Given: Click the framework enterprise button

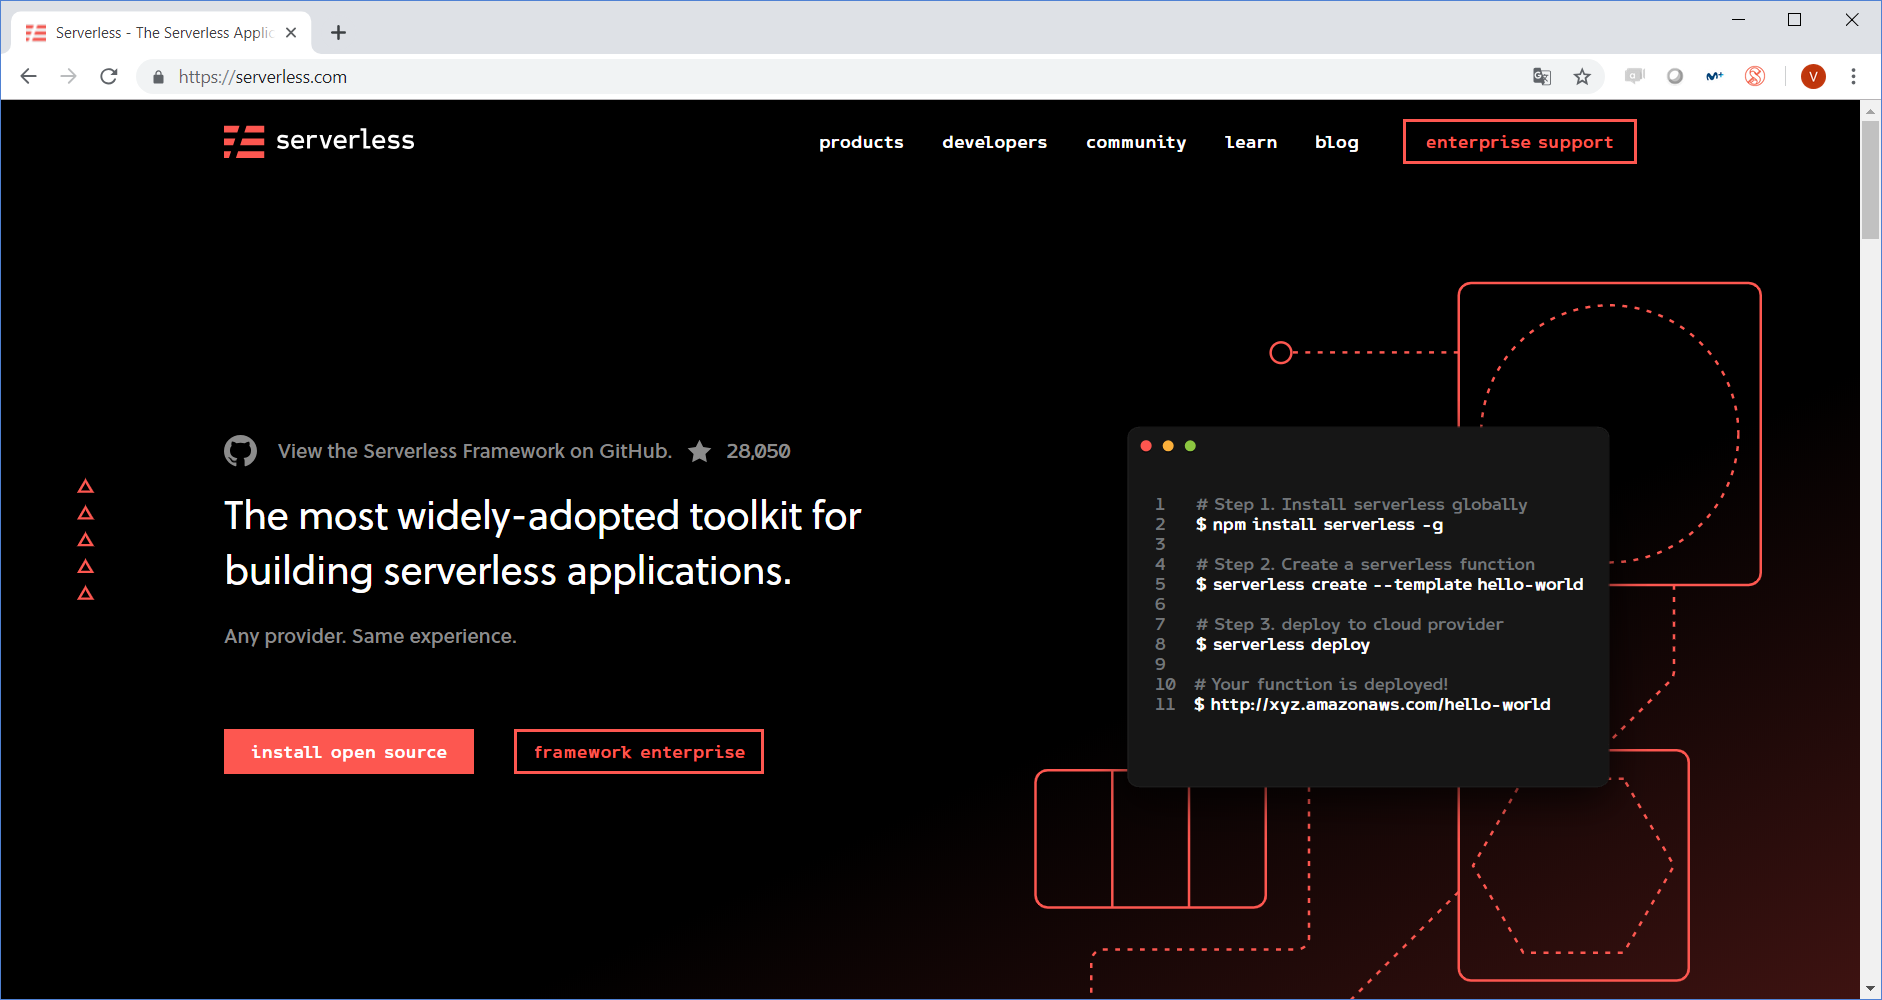Looking at the screenshot, I should 639,752.
